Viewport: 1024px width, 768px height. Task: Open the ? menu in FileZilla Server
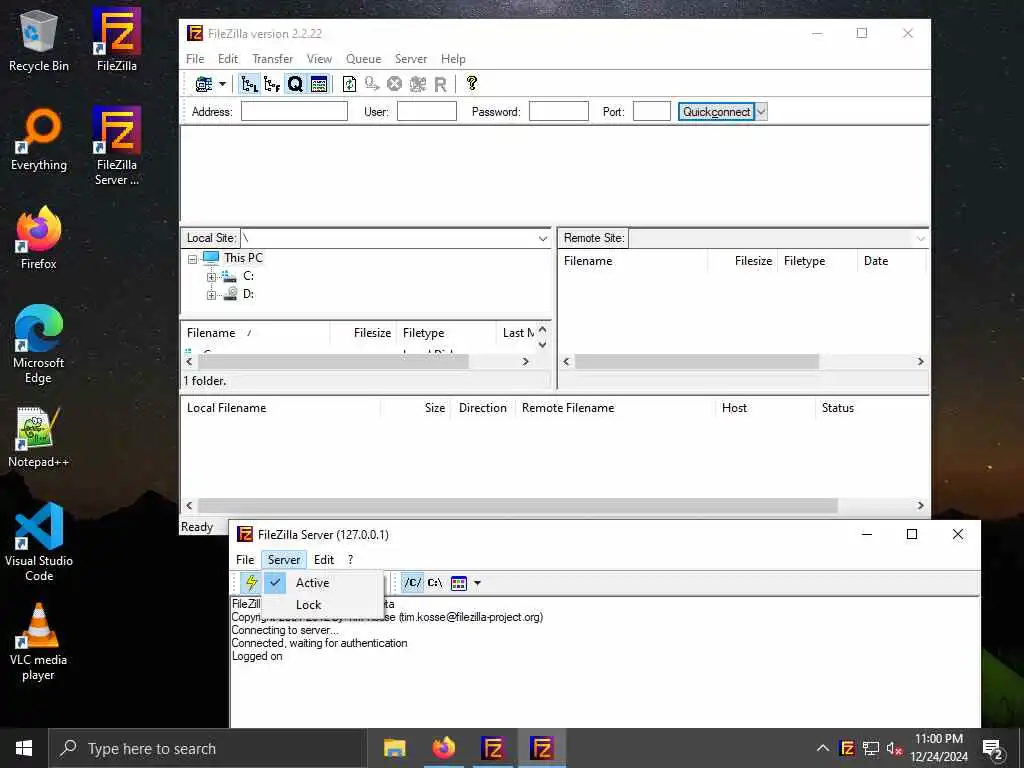coord(351,560)
